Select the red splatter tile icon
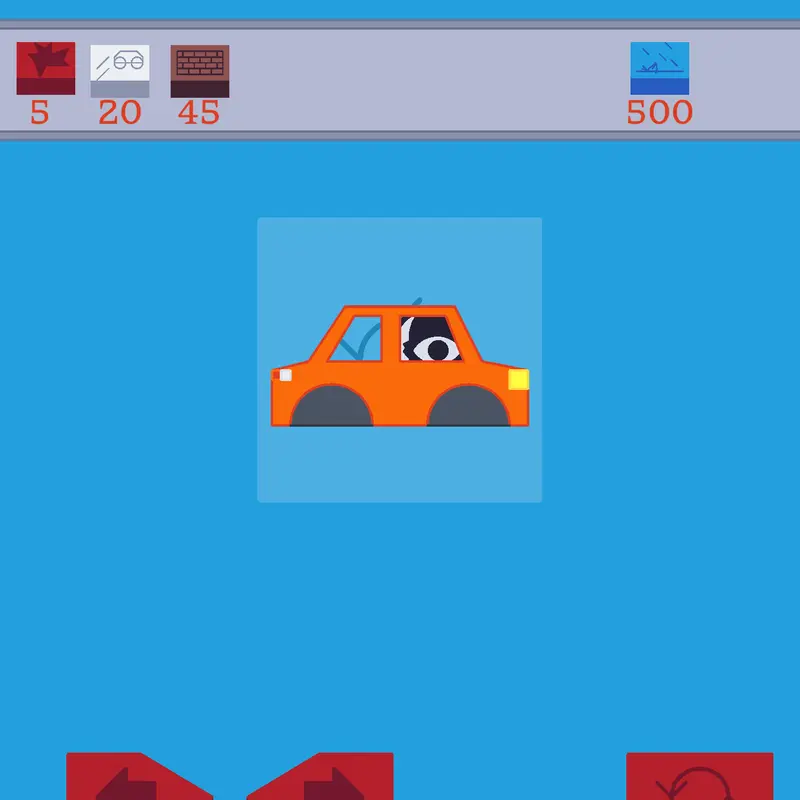Screen dimensions: 800x800 pyautogui.click(x=46, y=68)
